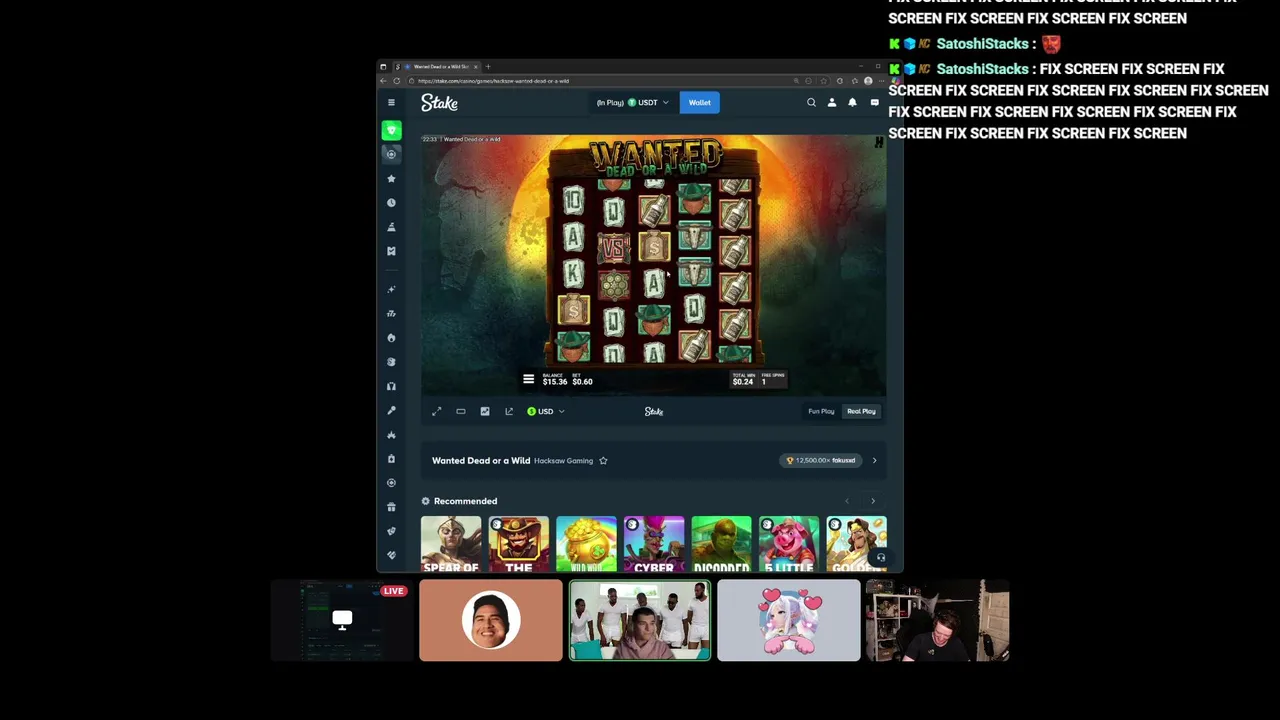Open the slot game hamburger menu
1280x720 pixels.
[528, 379]
